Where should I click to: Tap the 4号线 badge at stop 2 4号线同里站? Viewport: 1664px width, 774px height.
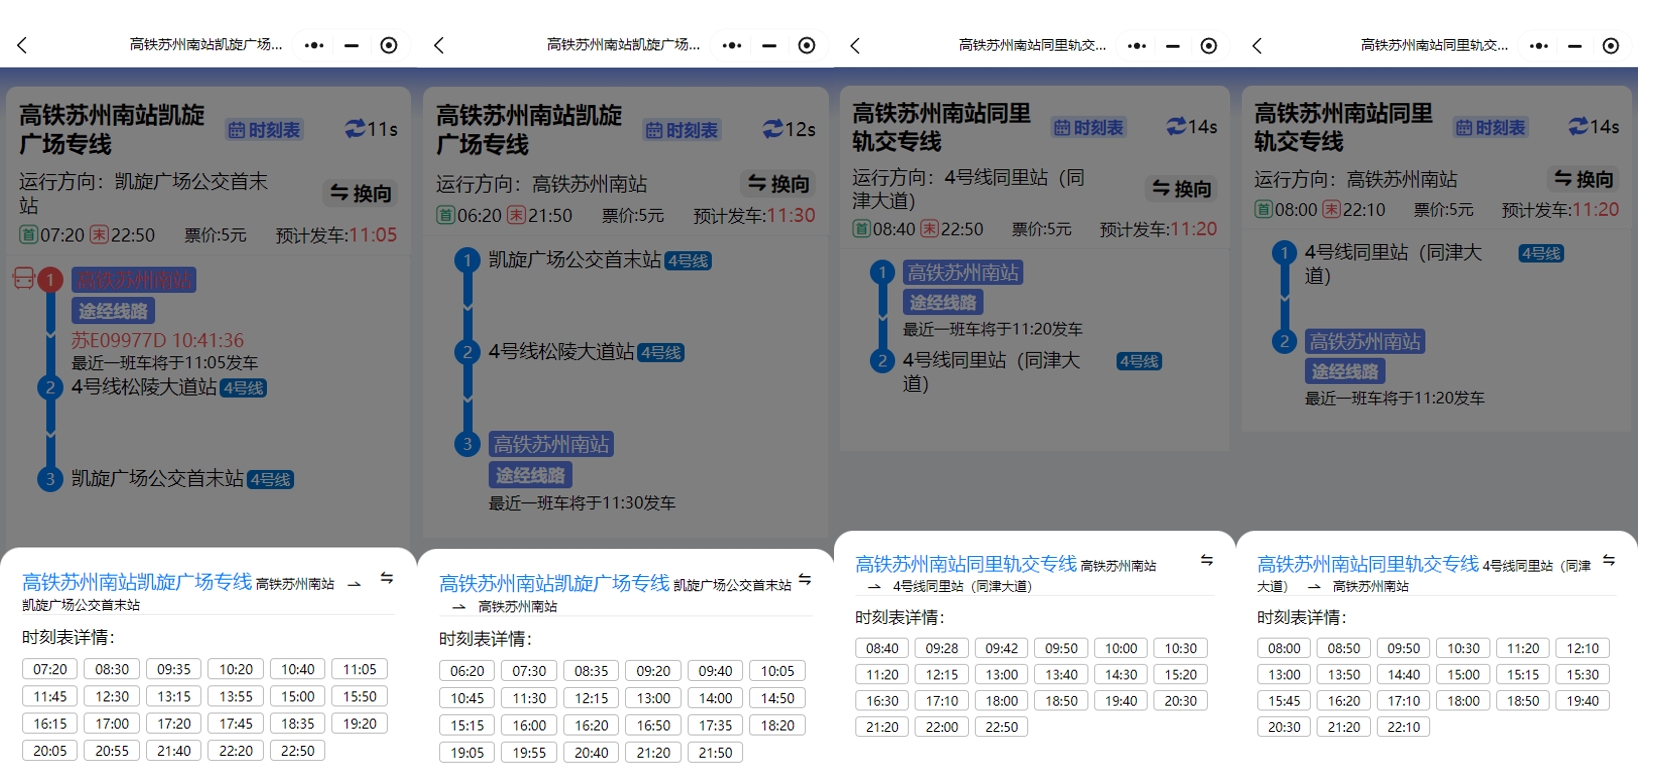pyautogui.click(x=1139, y=361)
